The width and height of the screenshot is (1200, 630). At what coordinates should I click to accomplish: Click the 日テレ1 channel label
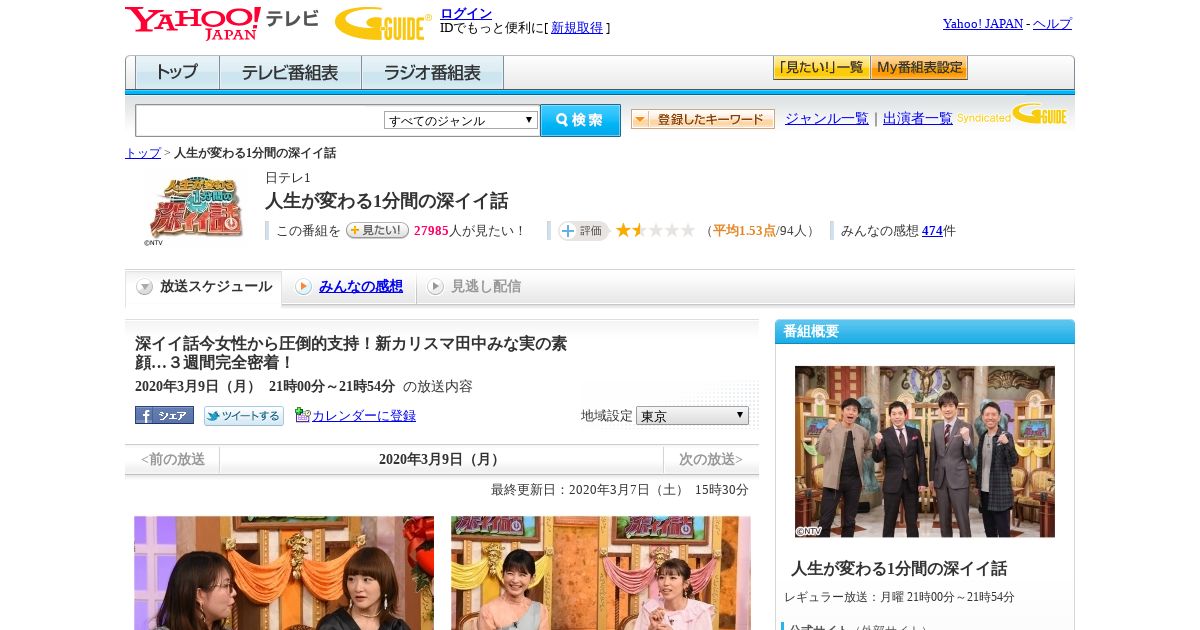pos(288,178)
